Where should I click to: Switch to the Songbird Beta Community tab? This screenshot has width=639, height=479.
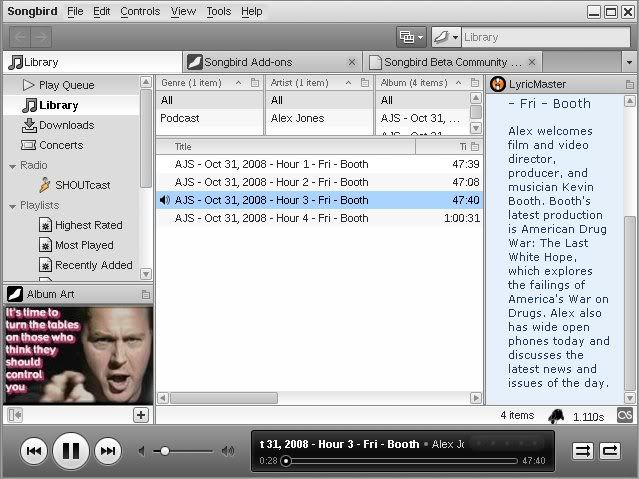(x=453, y=62)
